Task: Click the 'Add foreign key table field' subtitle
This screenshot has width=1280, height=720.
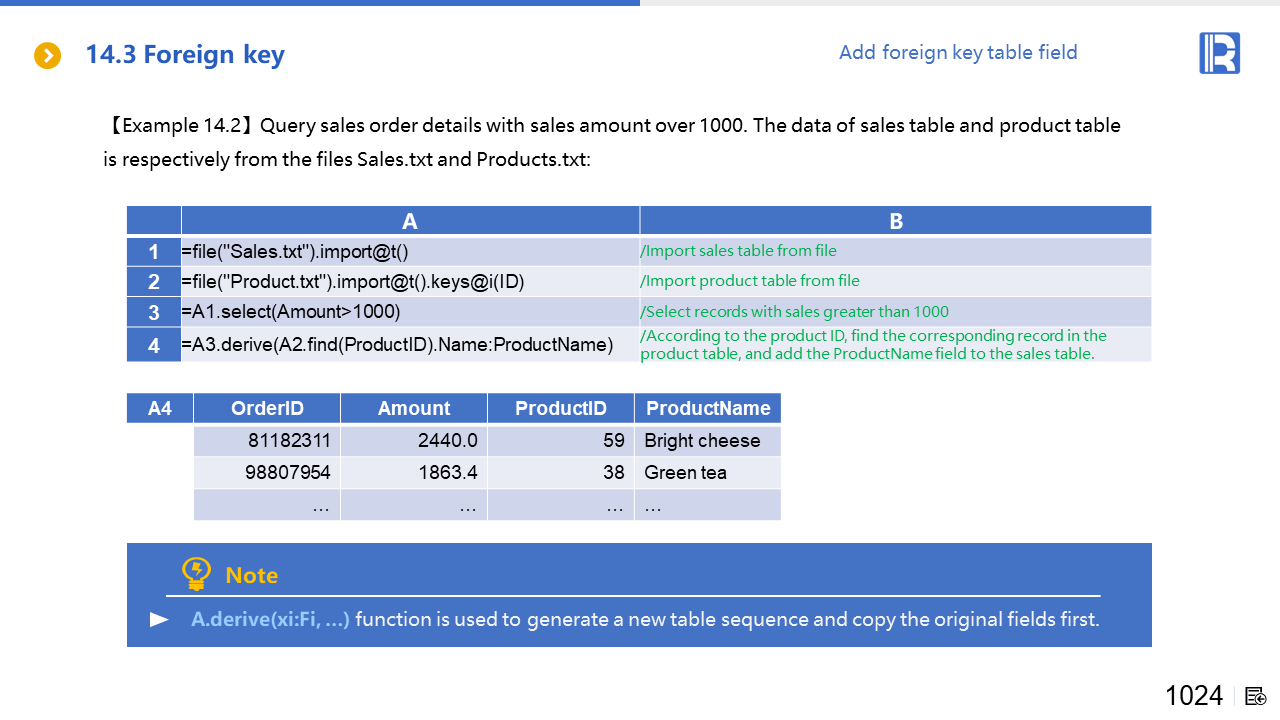Action: (x=957, y=52)
